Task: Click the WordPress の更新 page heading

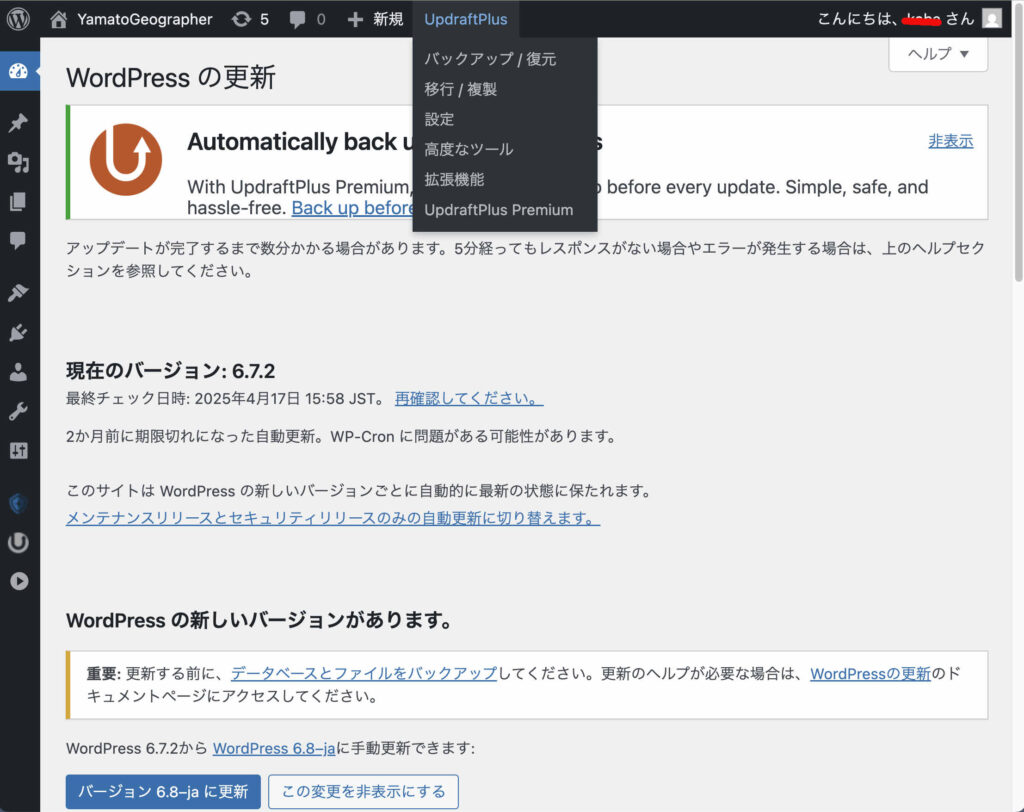Action: pyautogui.click(x=171, y=78)
